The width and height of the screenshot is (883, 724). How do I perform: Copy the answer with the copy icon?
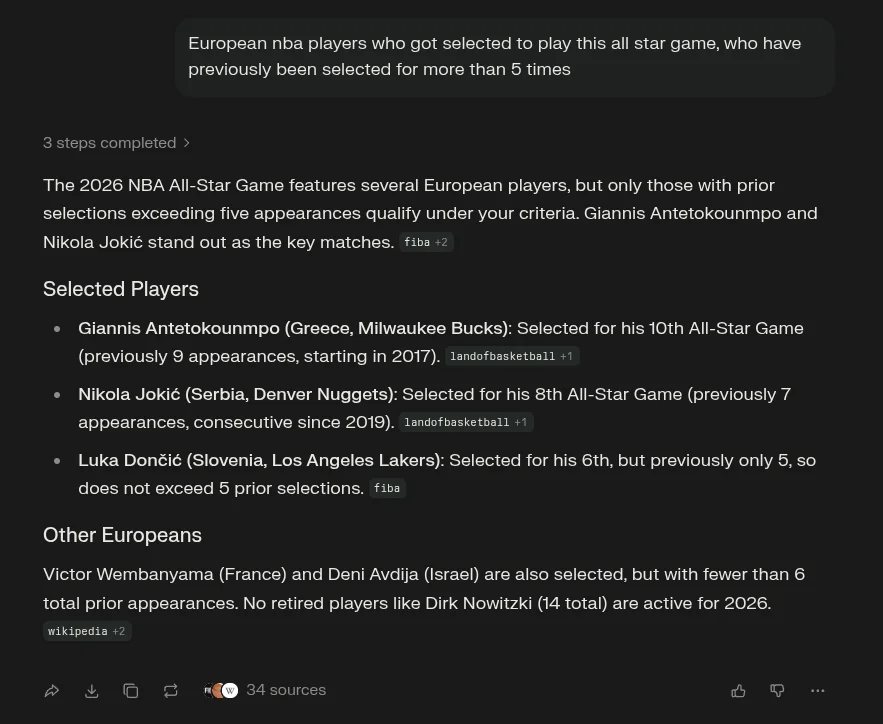(131, 691)
